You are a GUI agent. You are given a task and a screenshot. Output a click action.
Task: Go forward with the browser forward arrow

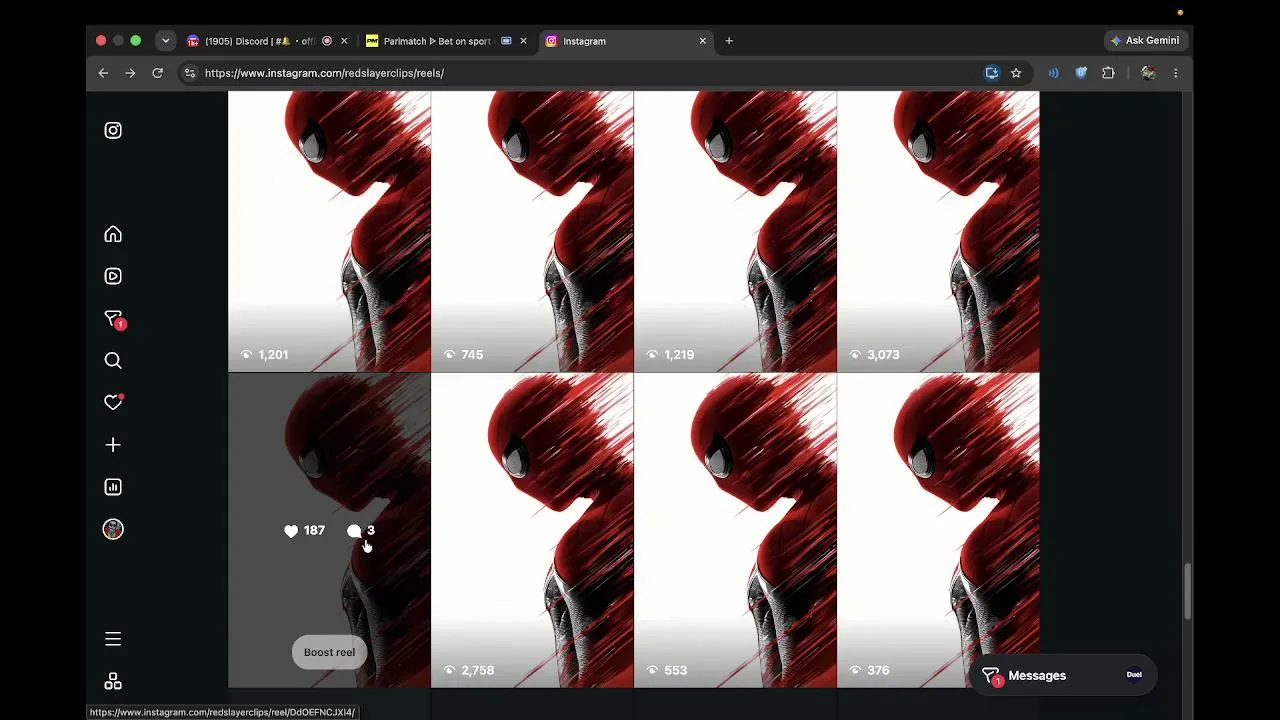coord(130,73)
